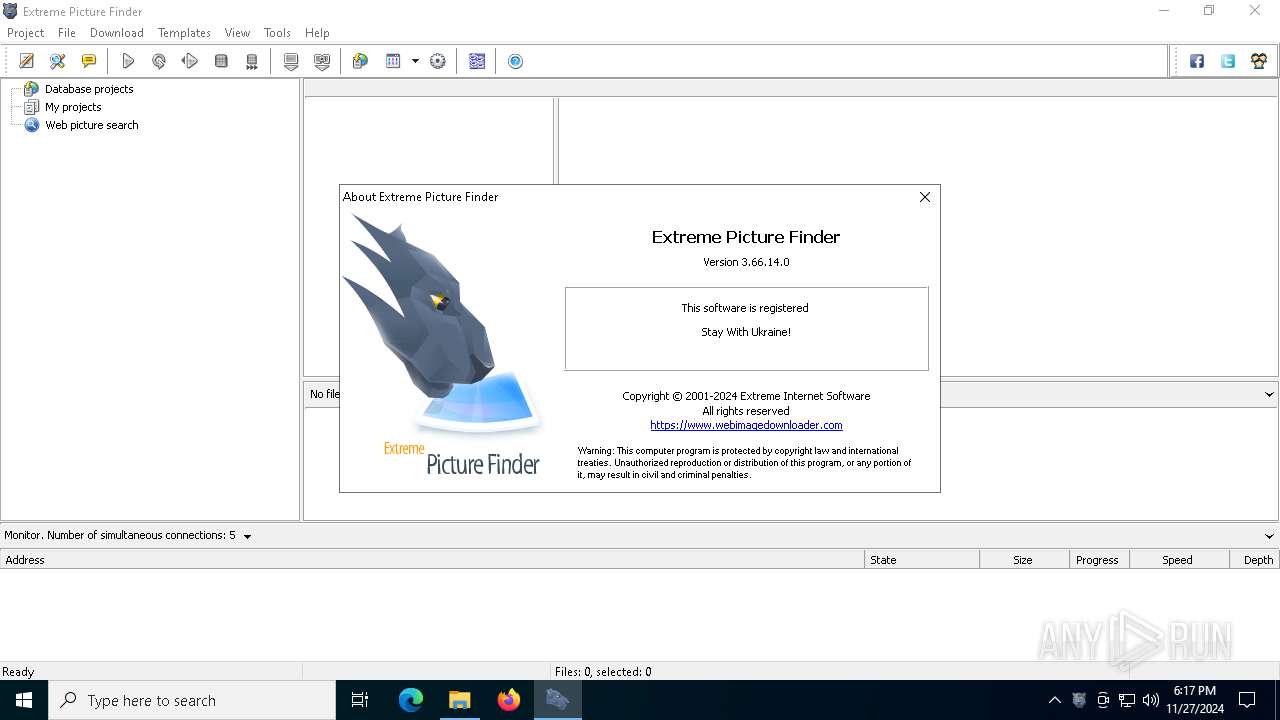
Task: Click the download selected monitor icon
Action: [291, 61]
